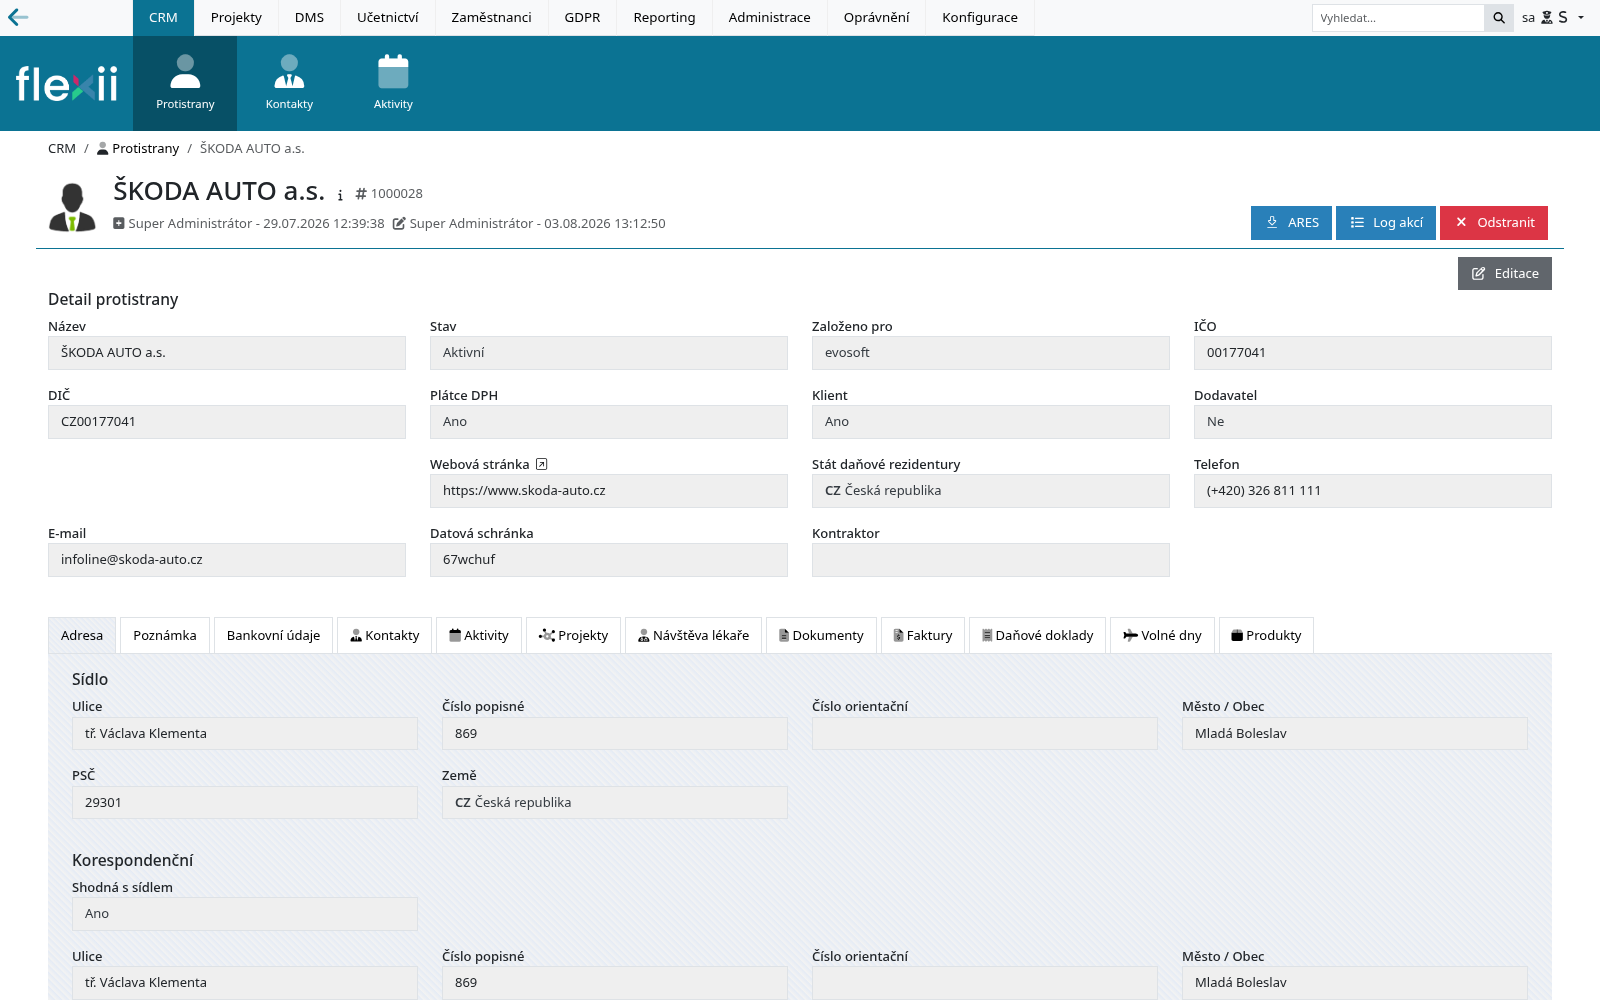Click the back arrow icon
Screen dimensions: 1600x1000
(x=18, y=17)
